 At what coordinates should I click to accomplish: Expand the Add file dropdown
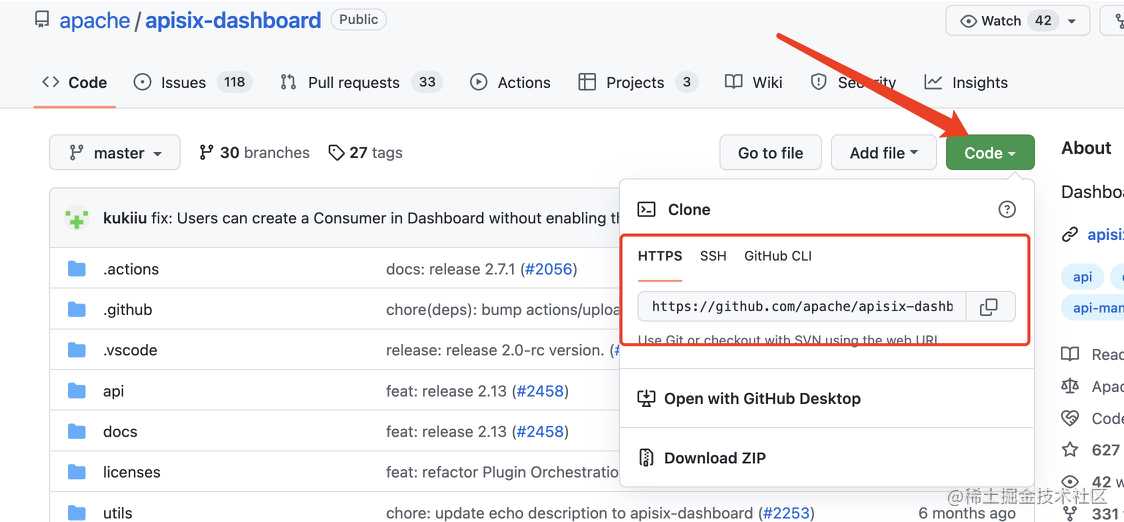(883, 153)
